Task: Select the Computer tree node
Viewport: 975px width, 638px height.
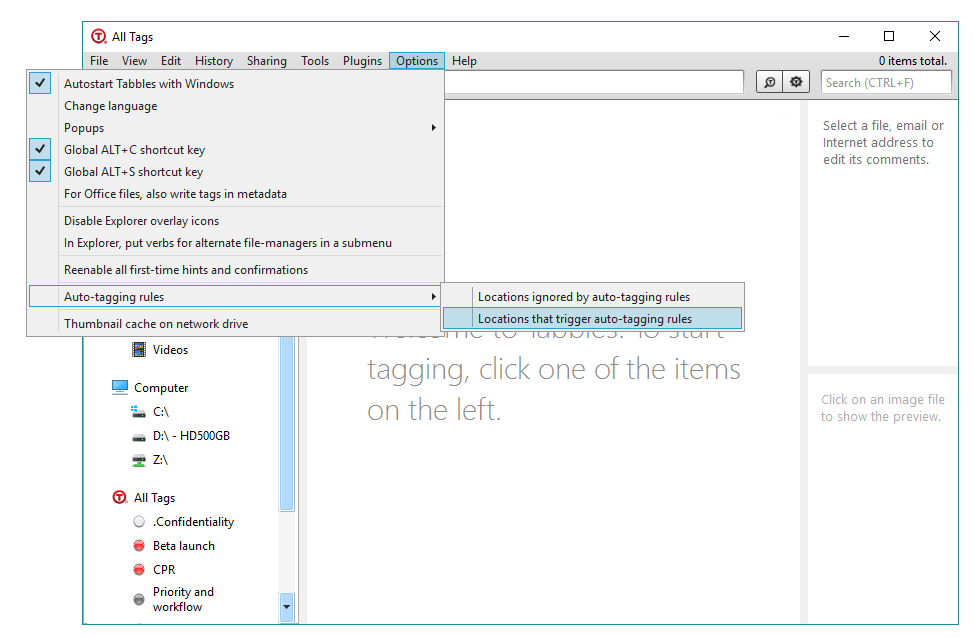Action: [x=161, y=388]
